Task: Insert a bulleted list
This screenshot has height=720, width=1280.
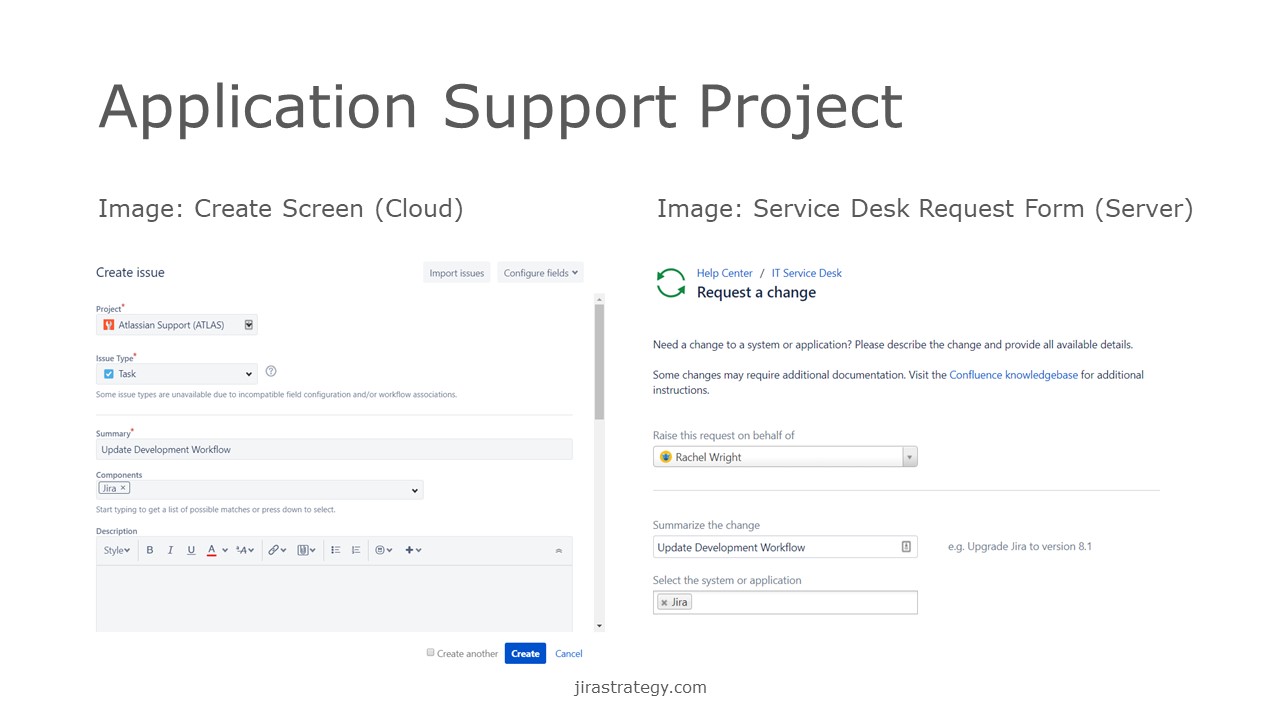Action: coord(336,550)
